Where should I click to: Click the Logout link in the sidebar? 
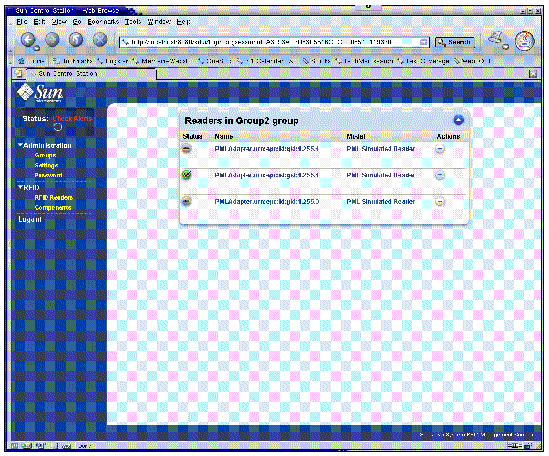coord(30,220)
